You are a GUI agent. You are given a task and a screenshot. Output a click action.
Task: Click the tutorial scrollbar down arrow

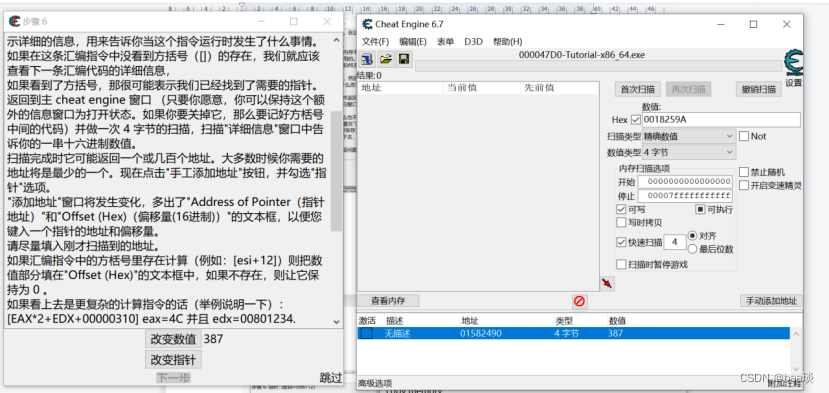(x=336, y=322)
